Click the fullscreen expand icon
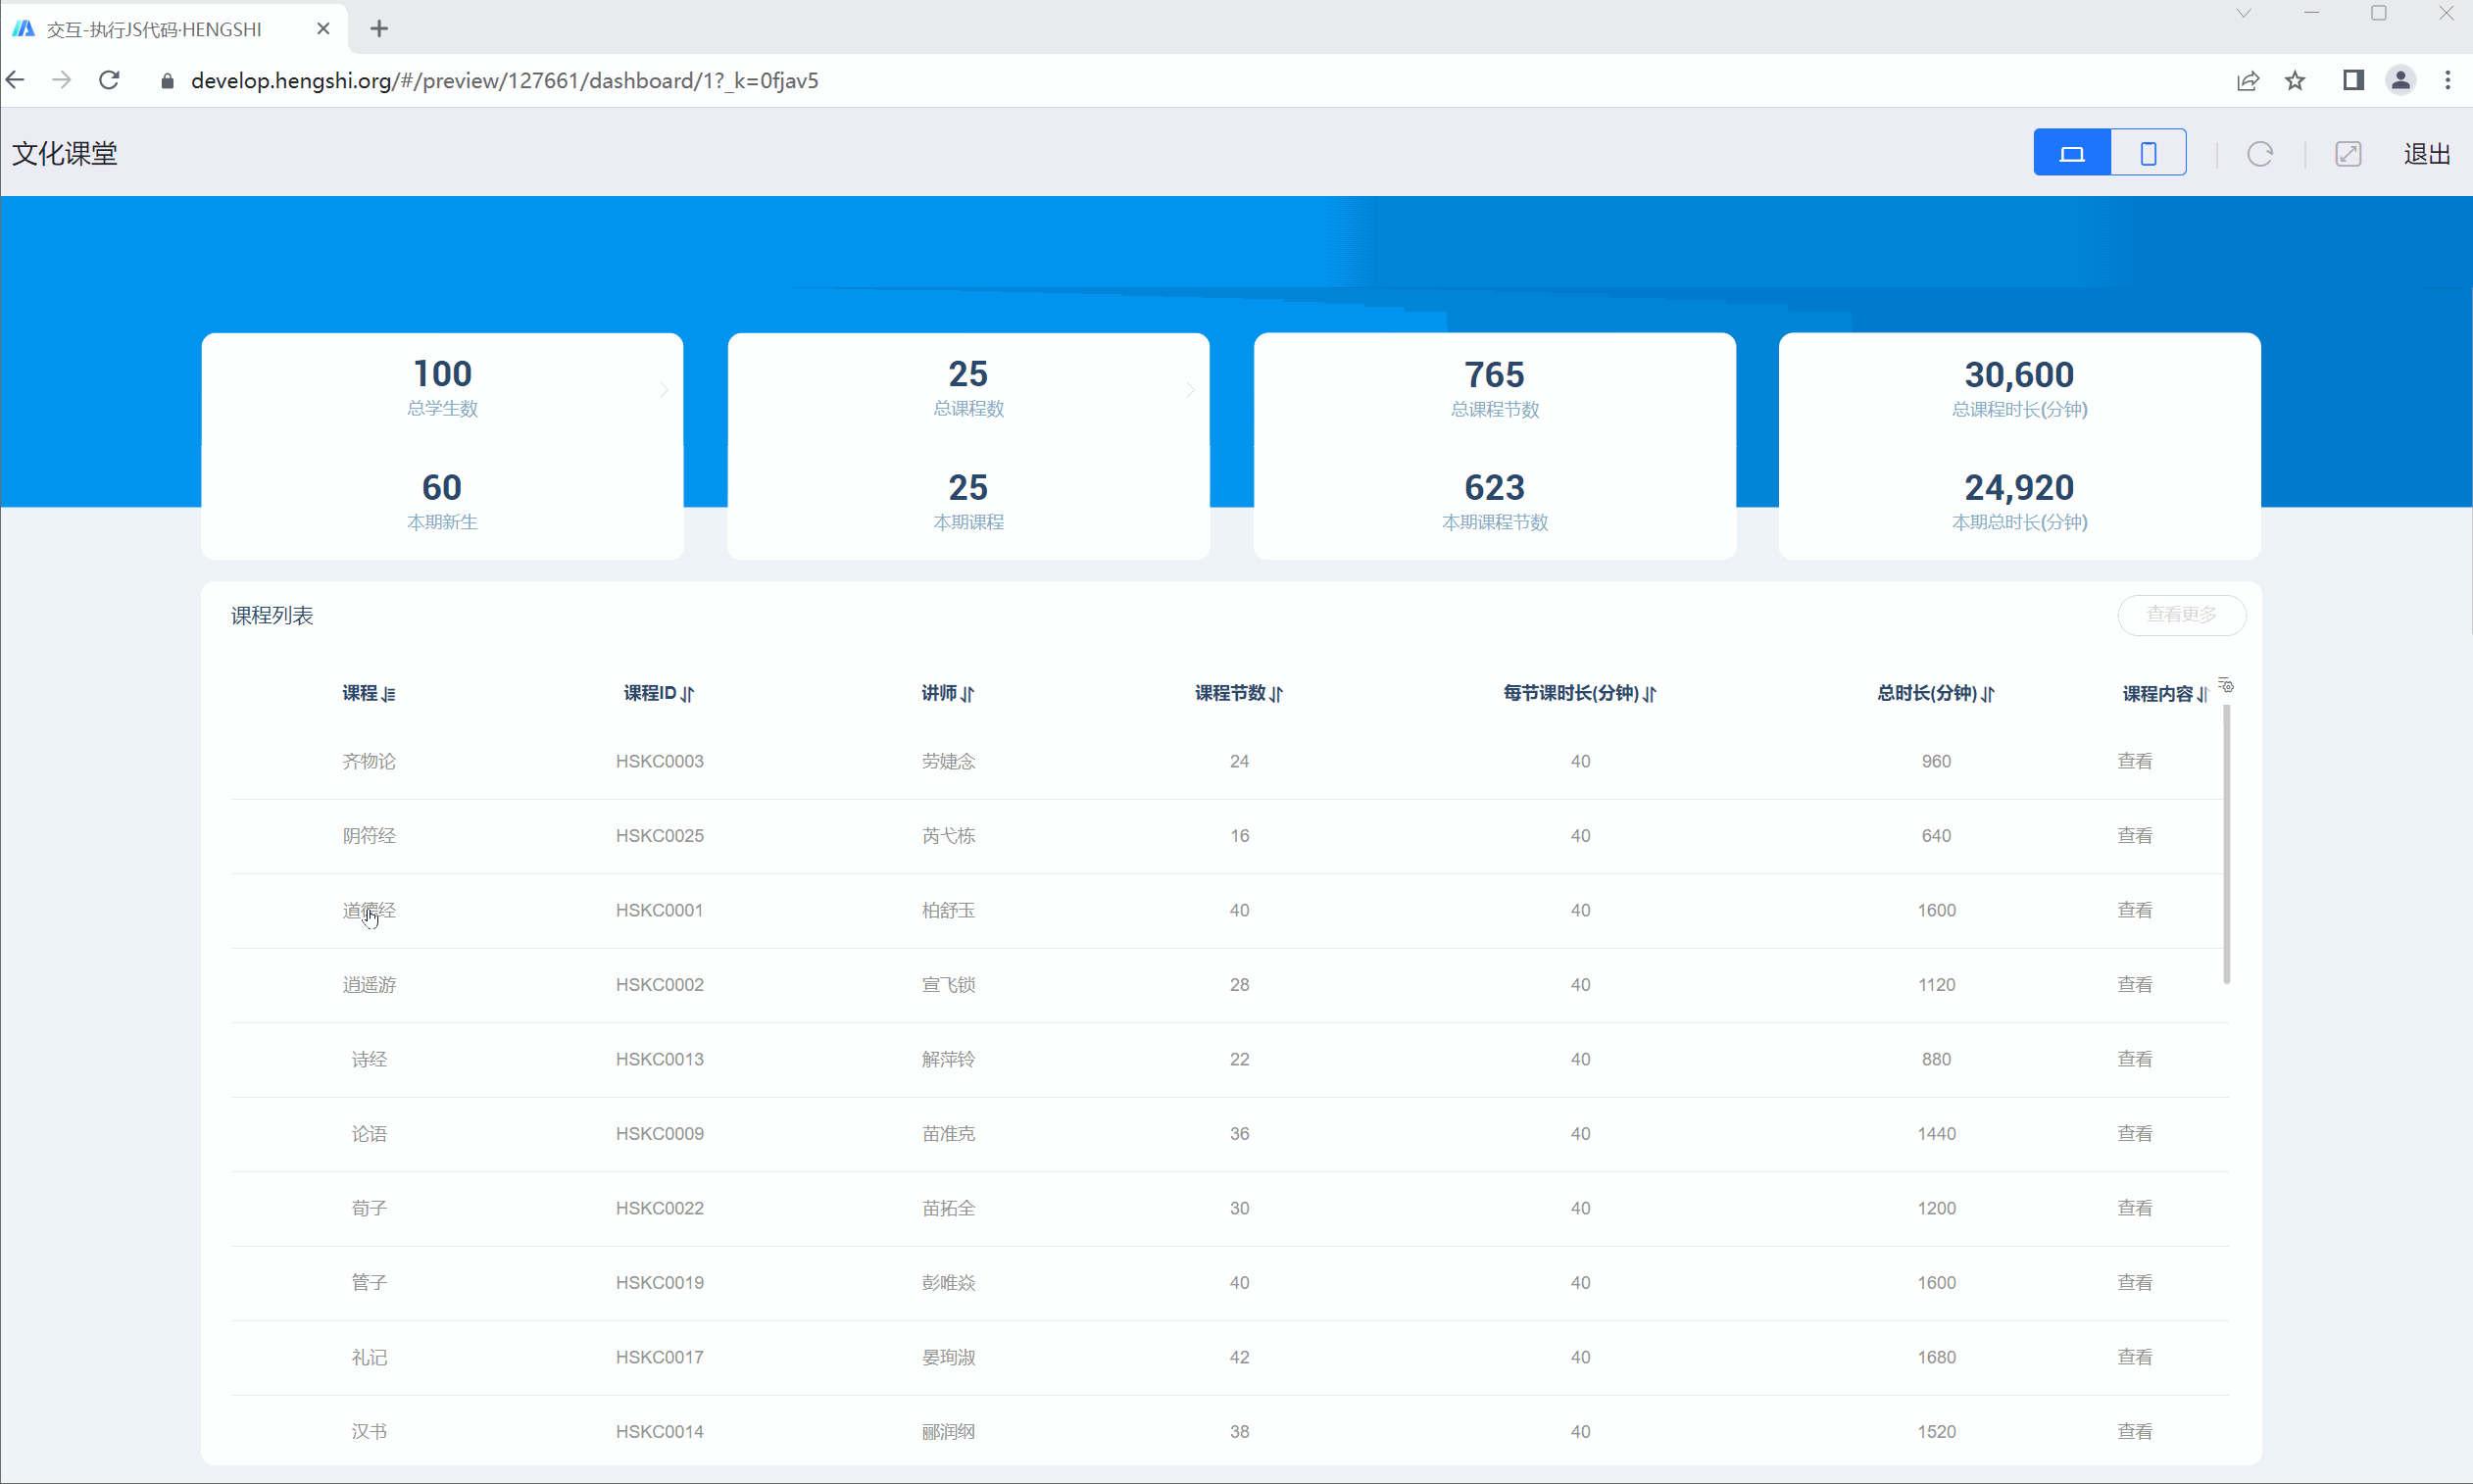Image resolution: width=2473 pixels, height=1484 pixels. click(x=2348, y=154)
